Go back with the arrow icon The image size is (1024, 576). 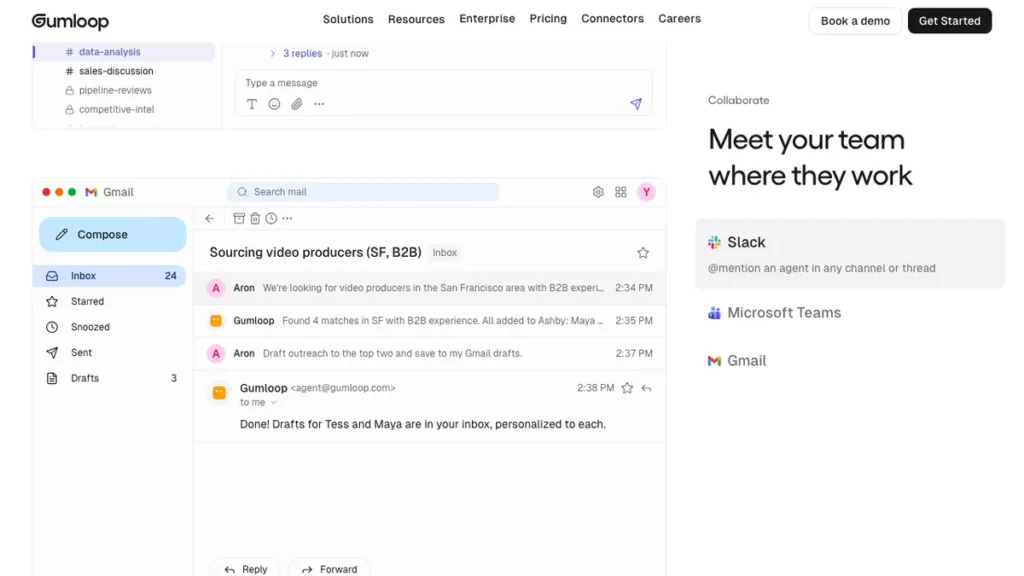coord(210,219)
